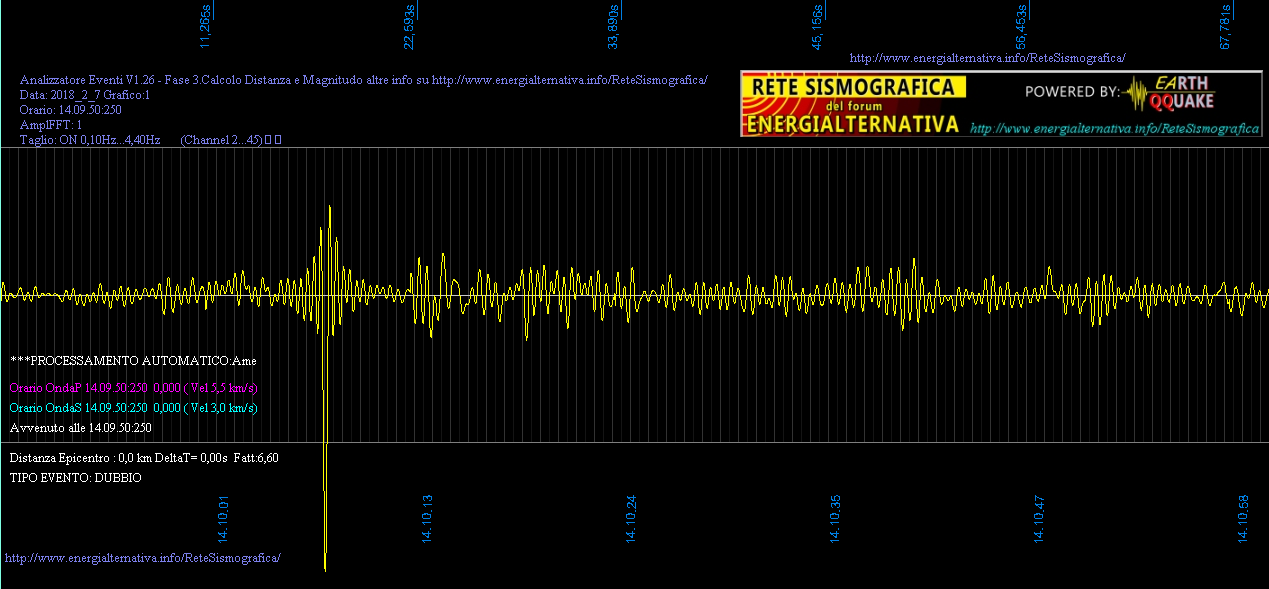Click the 14.10.58 clock label
The width and height of the screenshot is (1269, 589).
click(x=1243, y=518)
